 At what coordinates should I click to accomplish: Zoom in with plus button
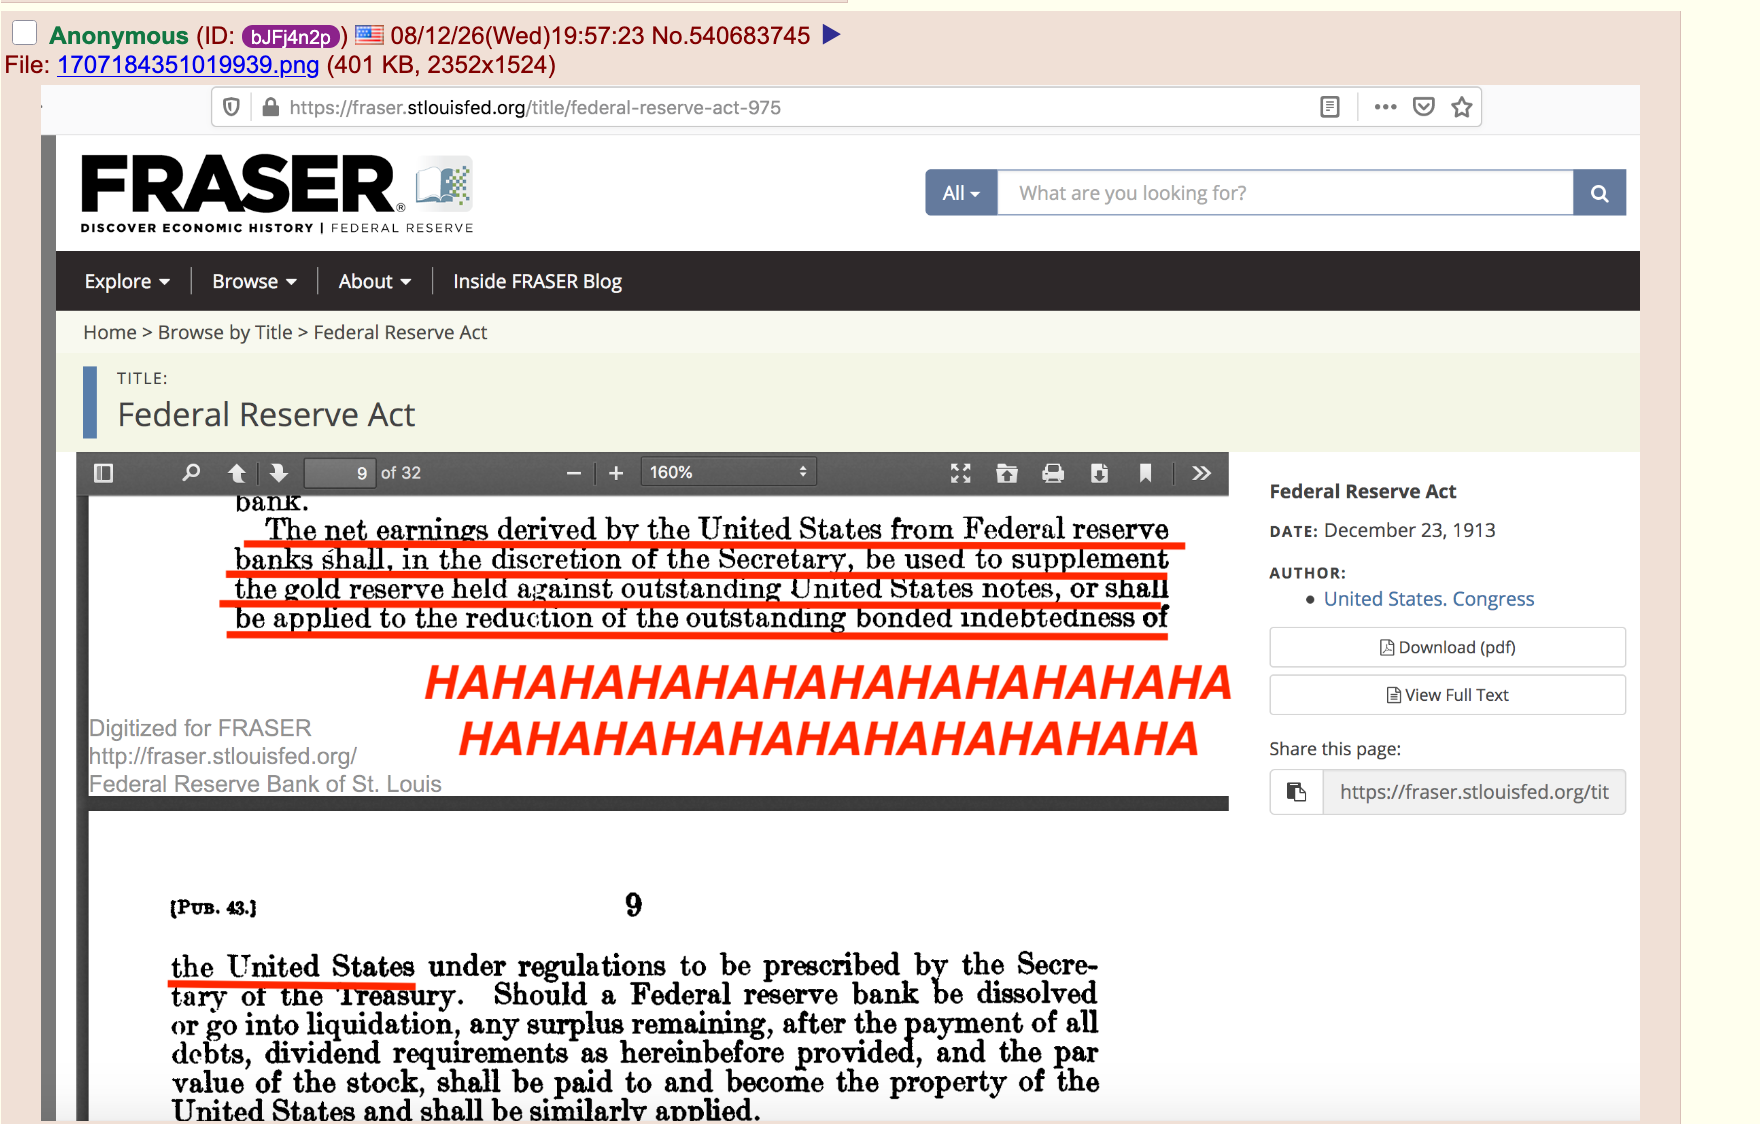616,473
